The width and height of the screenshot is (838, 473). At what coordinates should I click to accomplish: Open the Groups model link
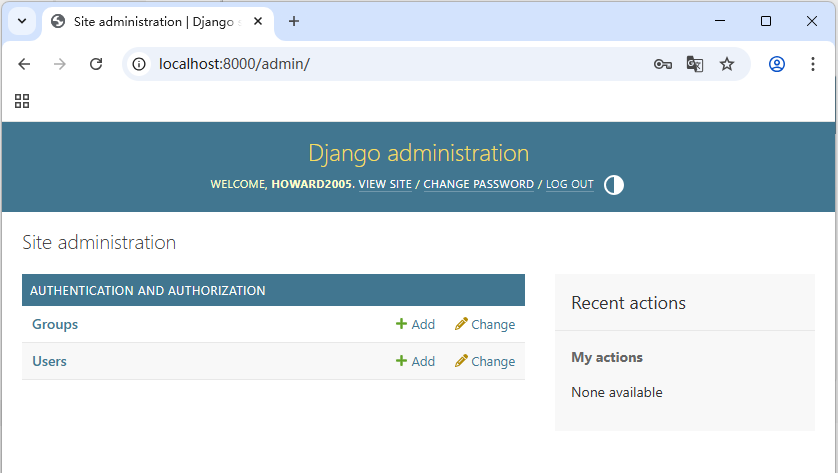(x=55, y=324)
